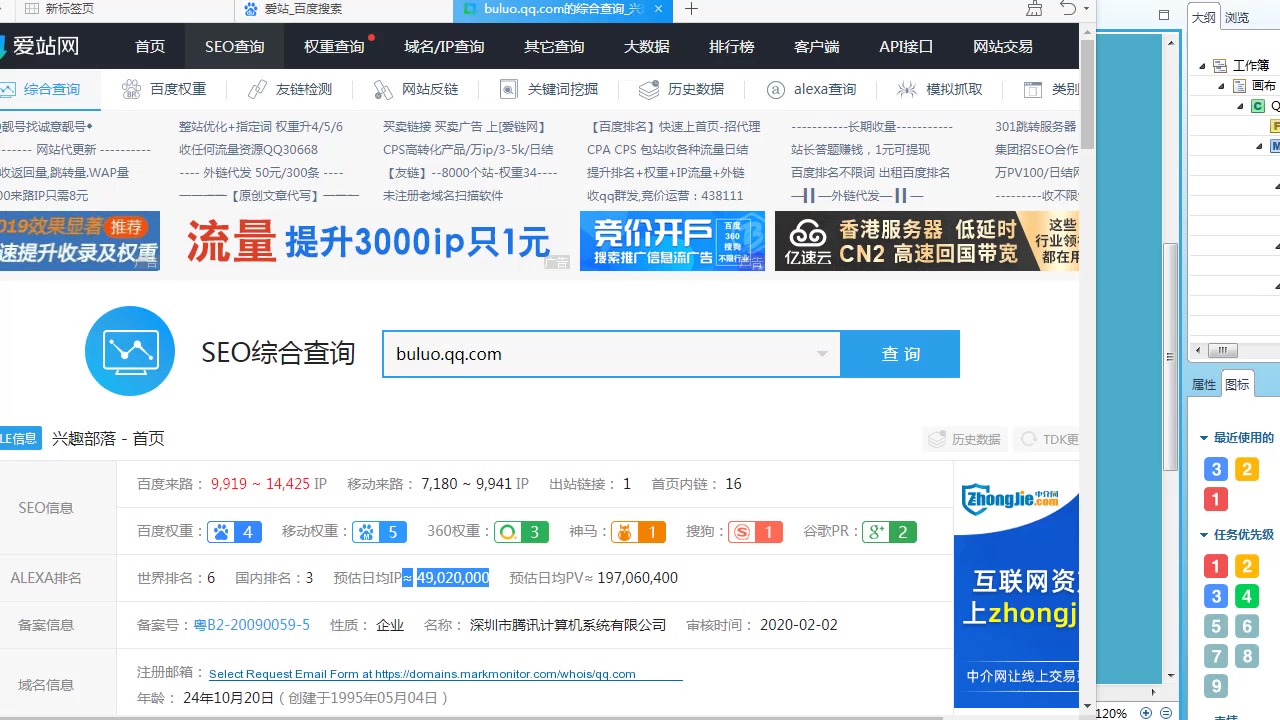Click the blue 查询 search button
This screenshot has height=720, width=1280.
point(900,354)
